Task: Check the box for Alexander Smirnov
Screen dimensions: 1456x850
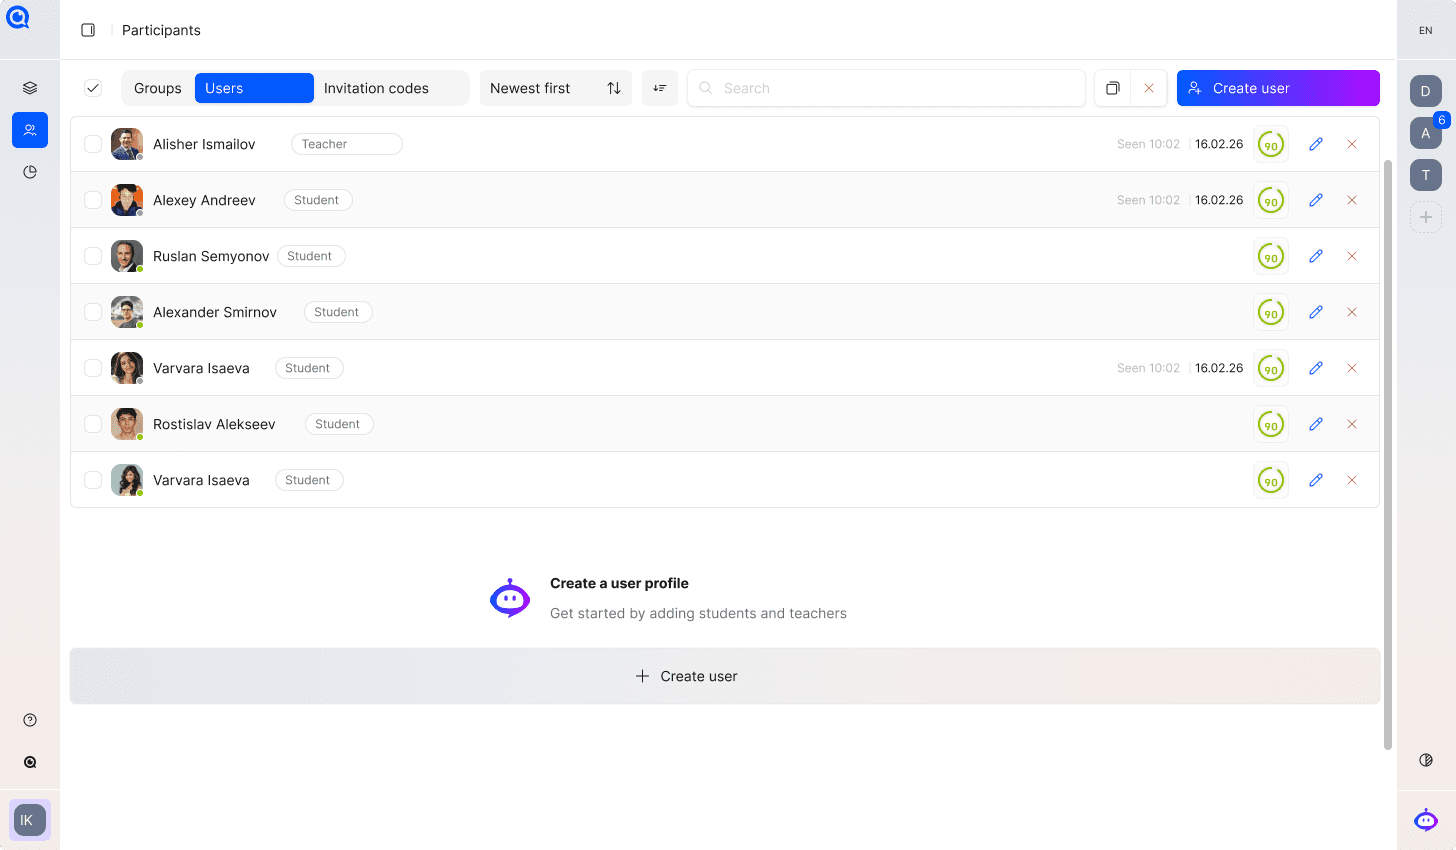Action: [93, 312]
